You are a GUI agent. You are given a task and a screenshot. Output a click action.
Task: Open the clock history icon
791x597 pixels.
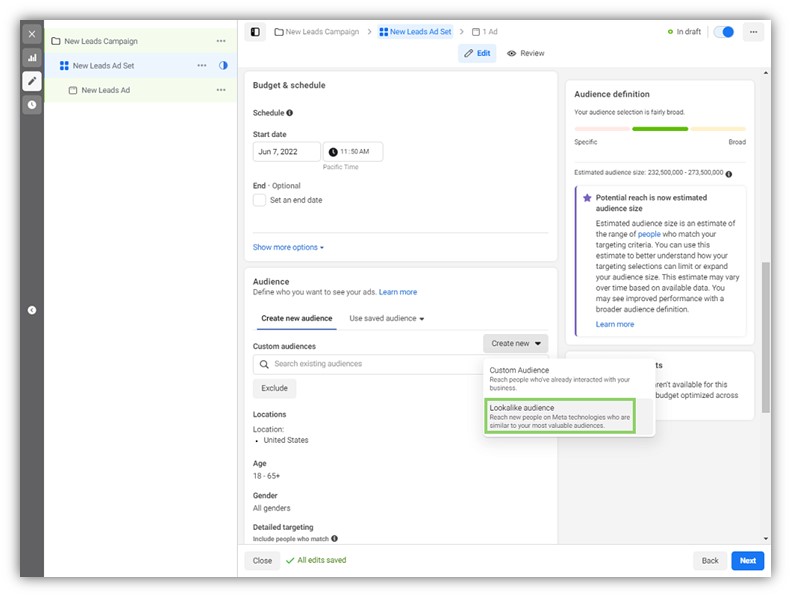pos(32,104)
